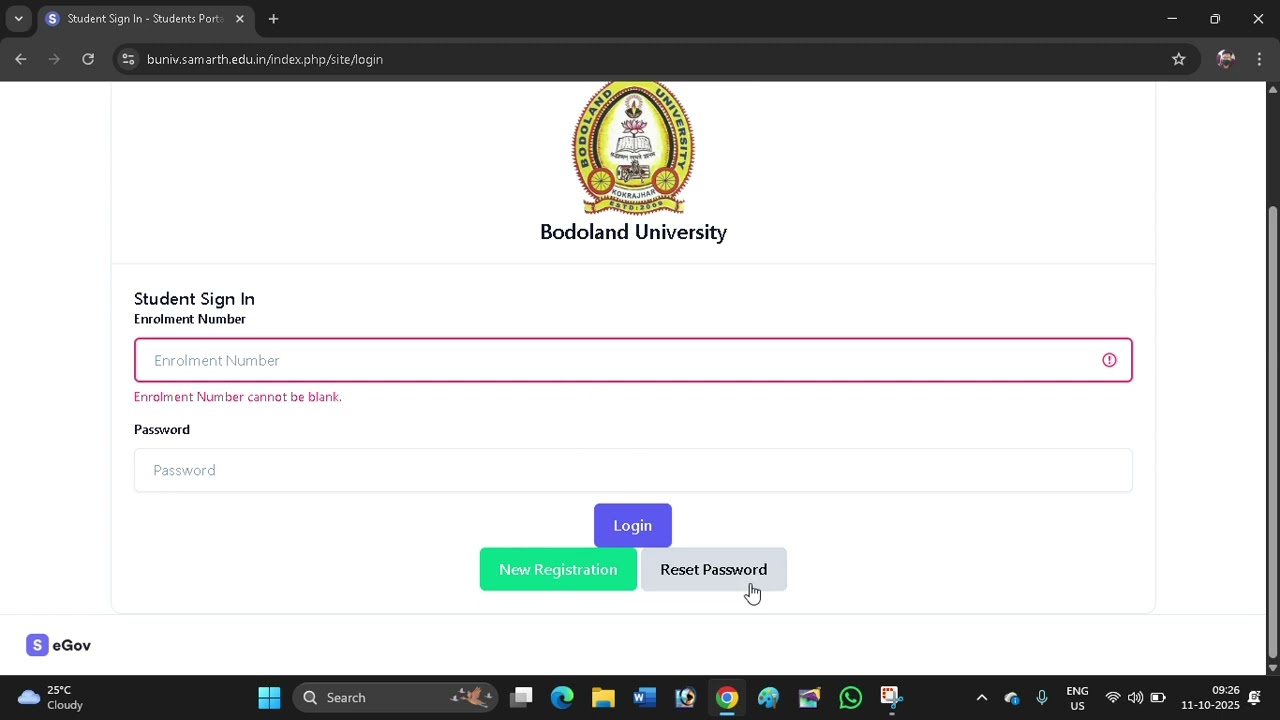Click the address bar URL
Viewport: 1280px width, 720px height.
point(265,59)
